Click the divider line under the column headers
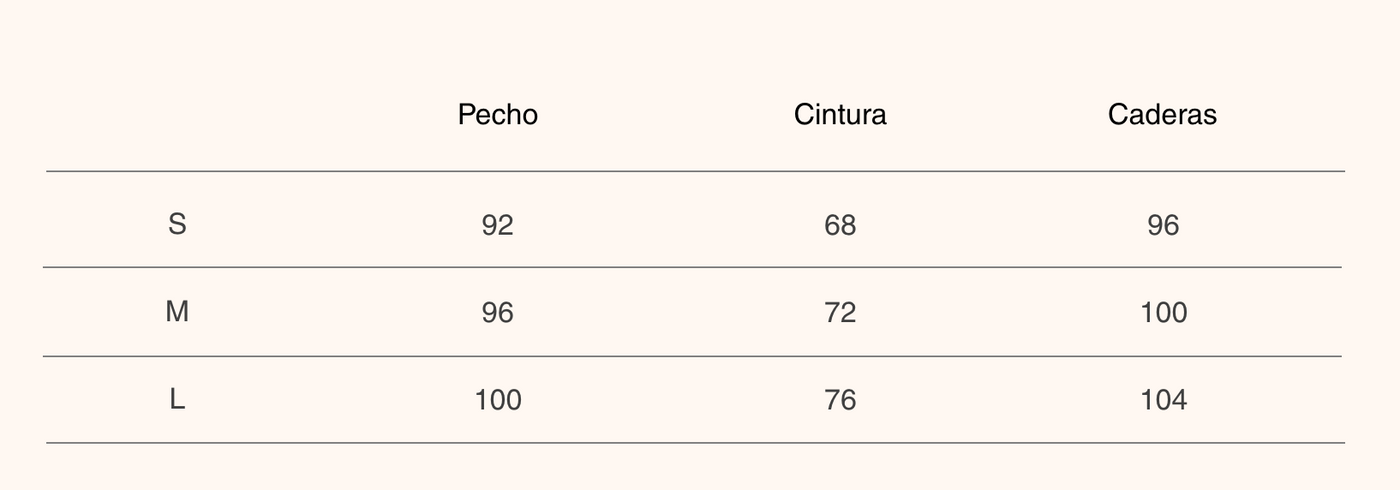The height and width of the screenshot is (490, 1400). [x=695, y=171]
